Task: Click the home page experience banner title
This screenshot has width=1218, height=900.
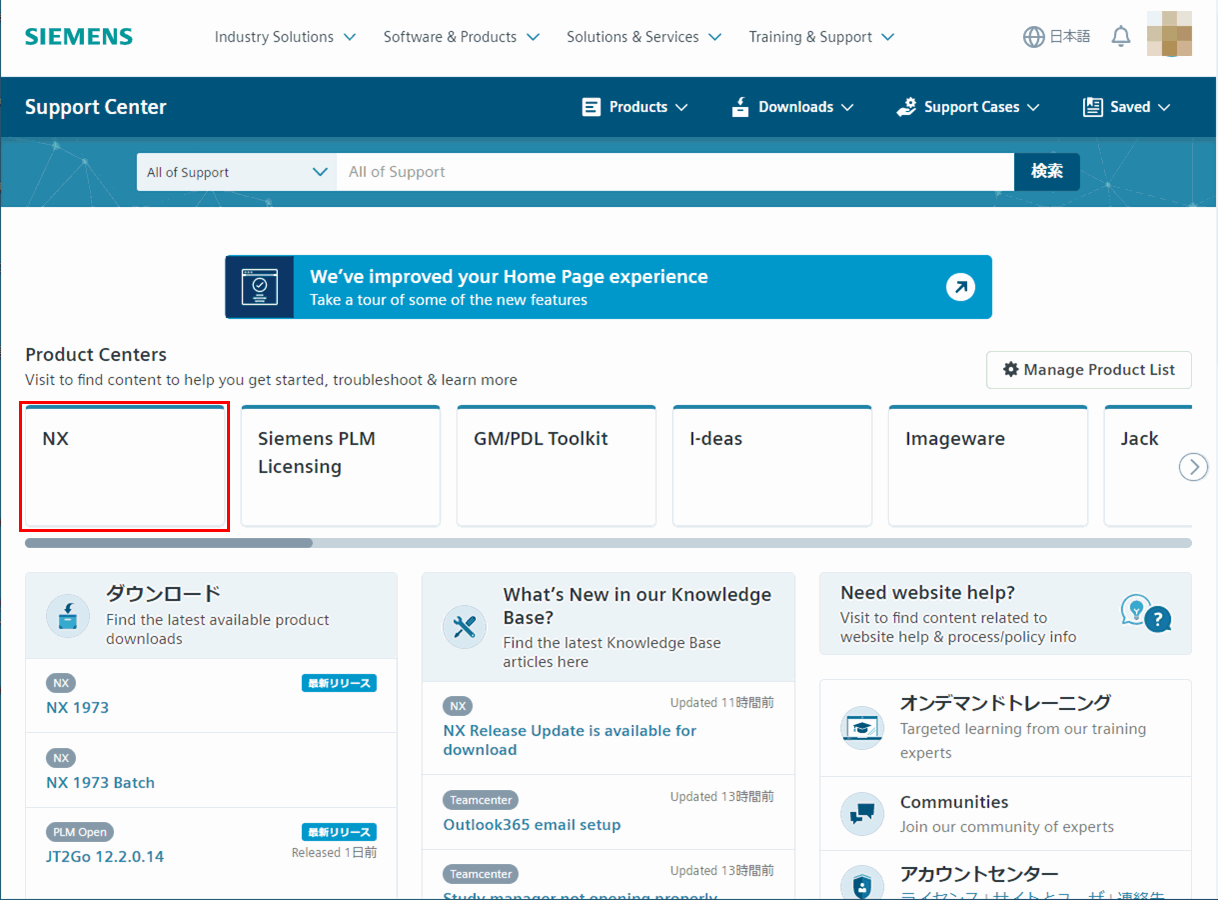Action: tap(509, 277)
